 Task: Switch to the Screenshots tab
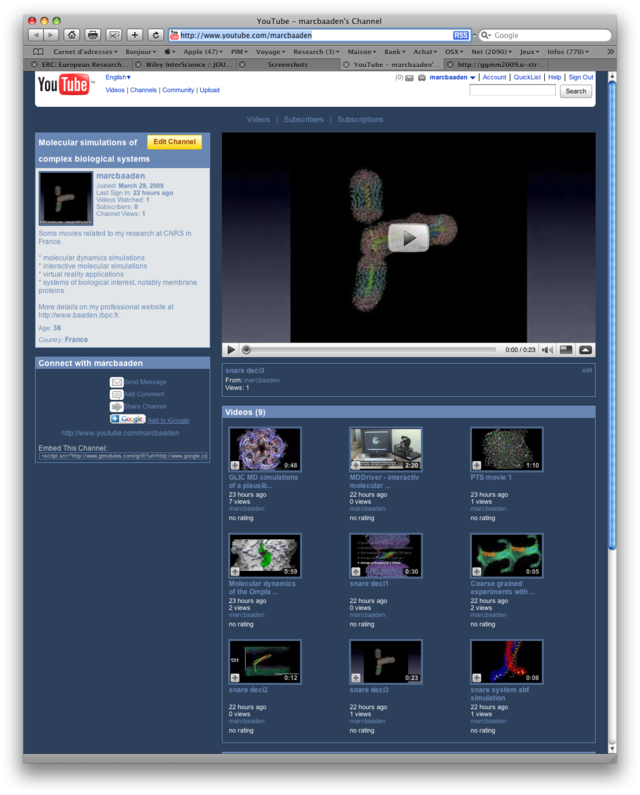288,64
